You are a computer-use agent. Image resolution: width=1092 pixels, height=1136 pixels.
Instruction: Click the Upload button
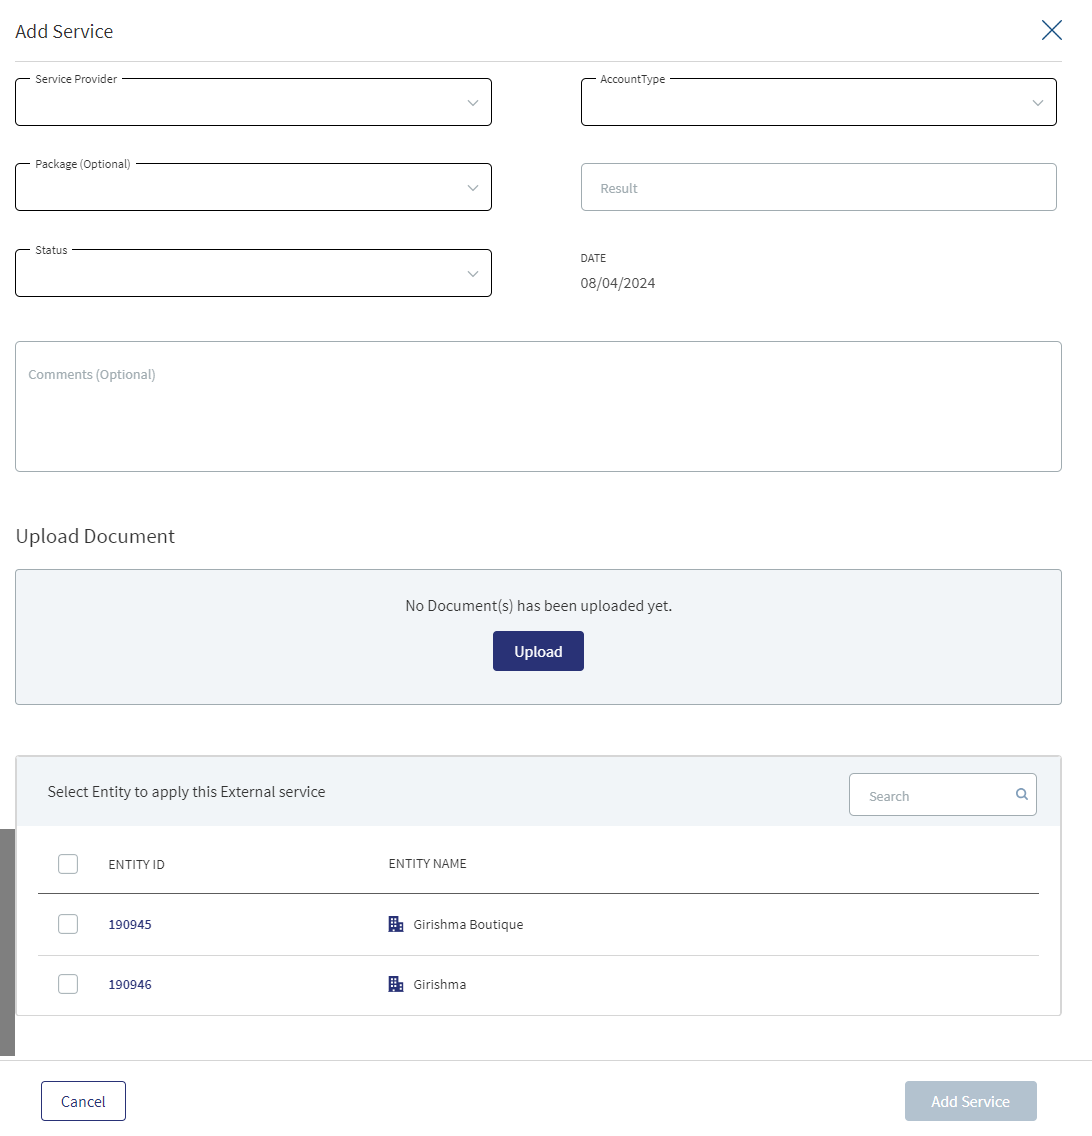pyautogui.click(x=538, y=651)
